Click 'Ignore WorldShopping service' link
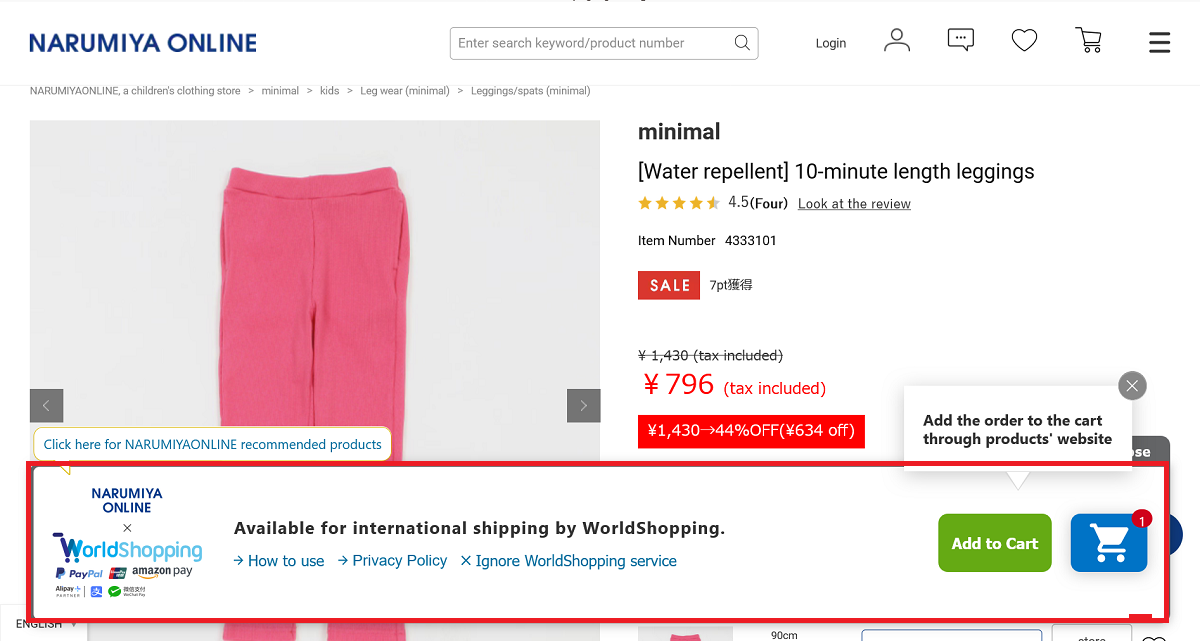The width and height of the screenshot is (1200, 641). [x=568, y=561]
